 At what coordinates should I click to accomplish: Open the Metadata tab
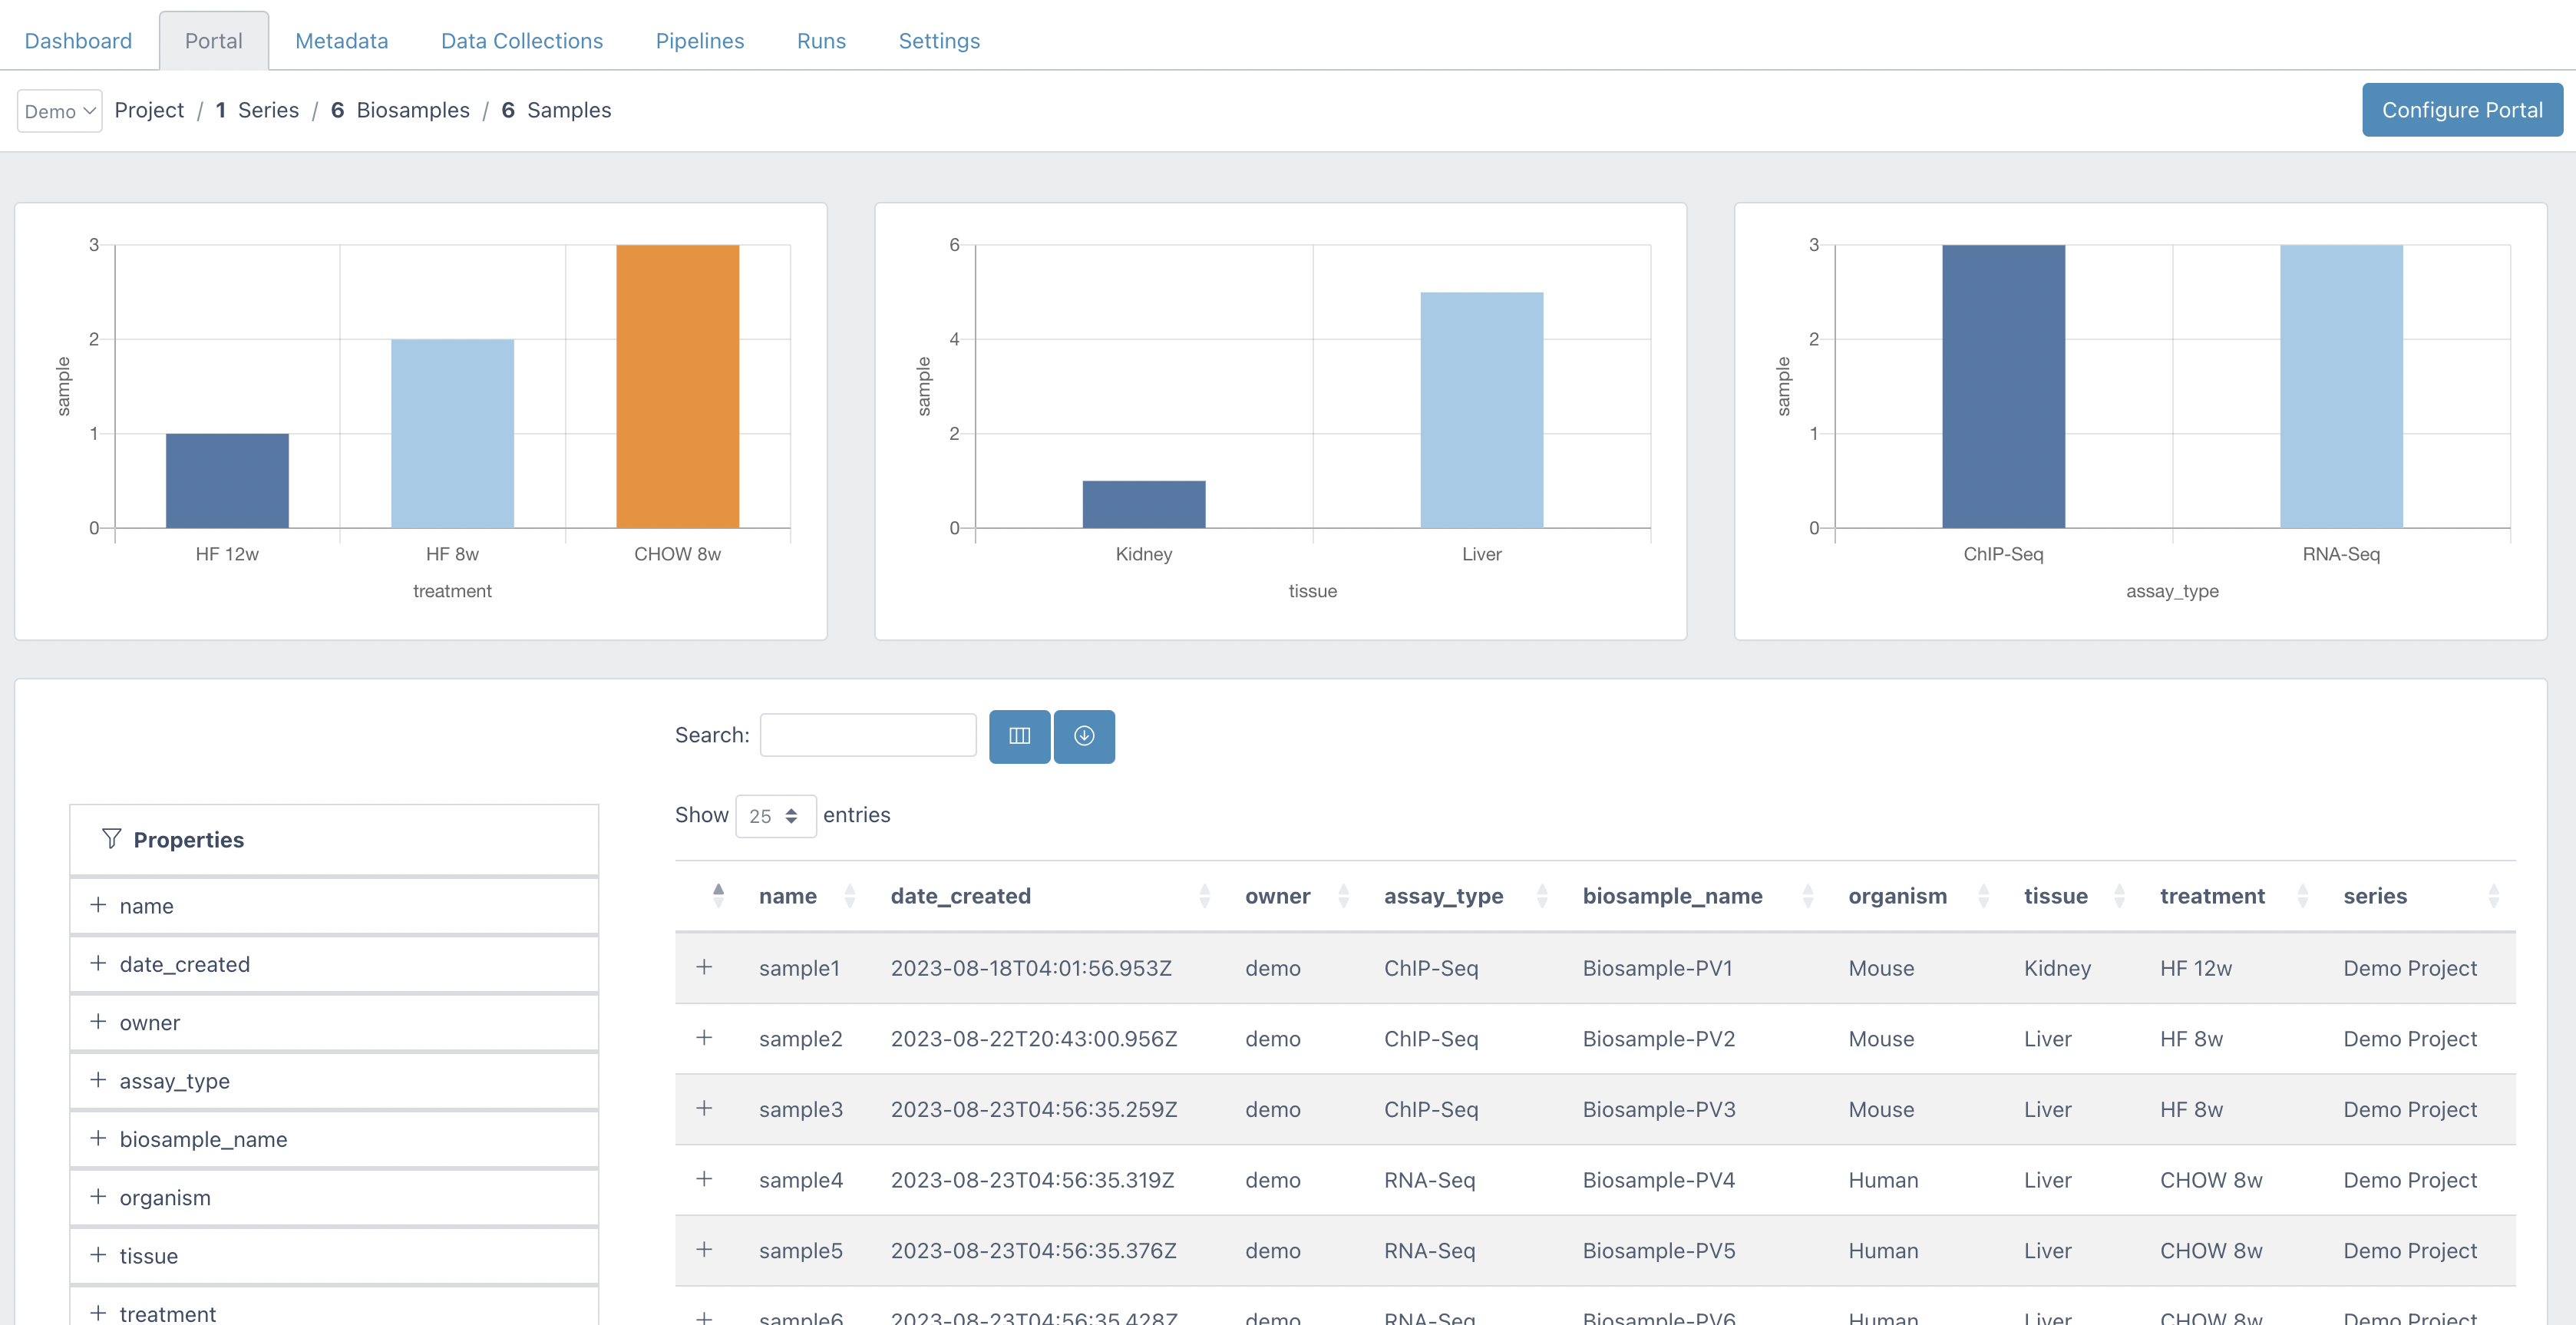(342, 41)
